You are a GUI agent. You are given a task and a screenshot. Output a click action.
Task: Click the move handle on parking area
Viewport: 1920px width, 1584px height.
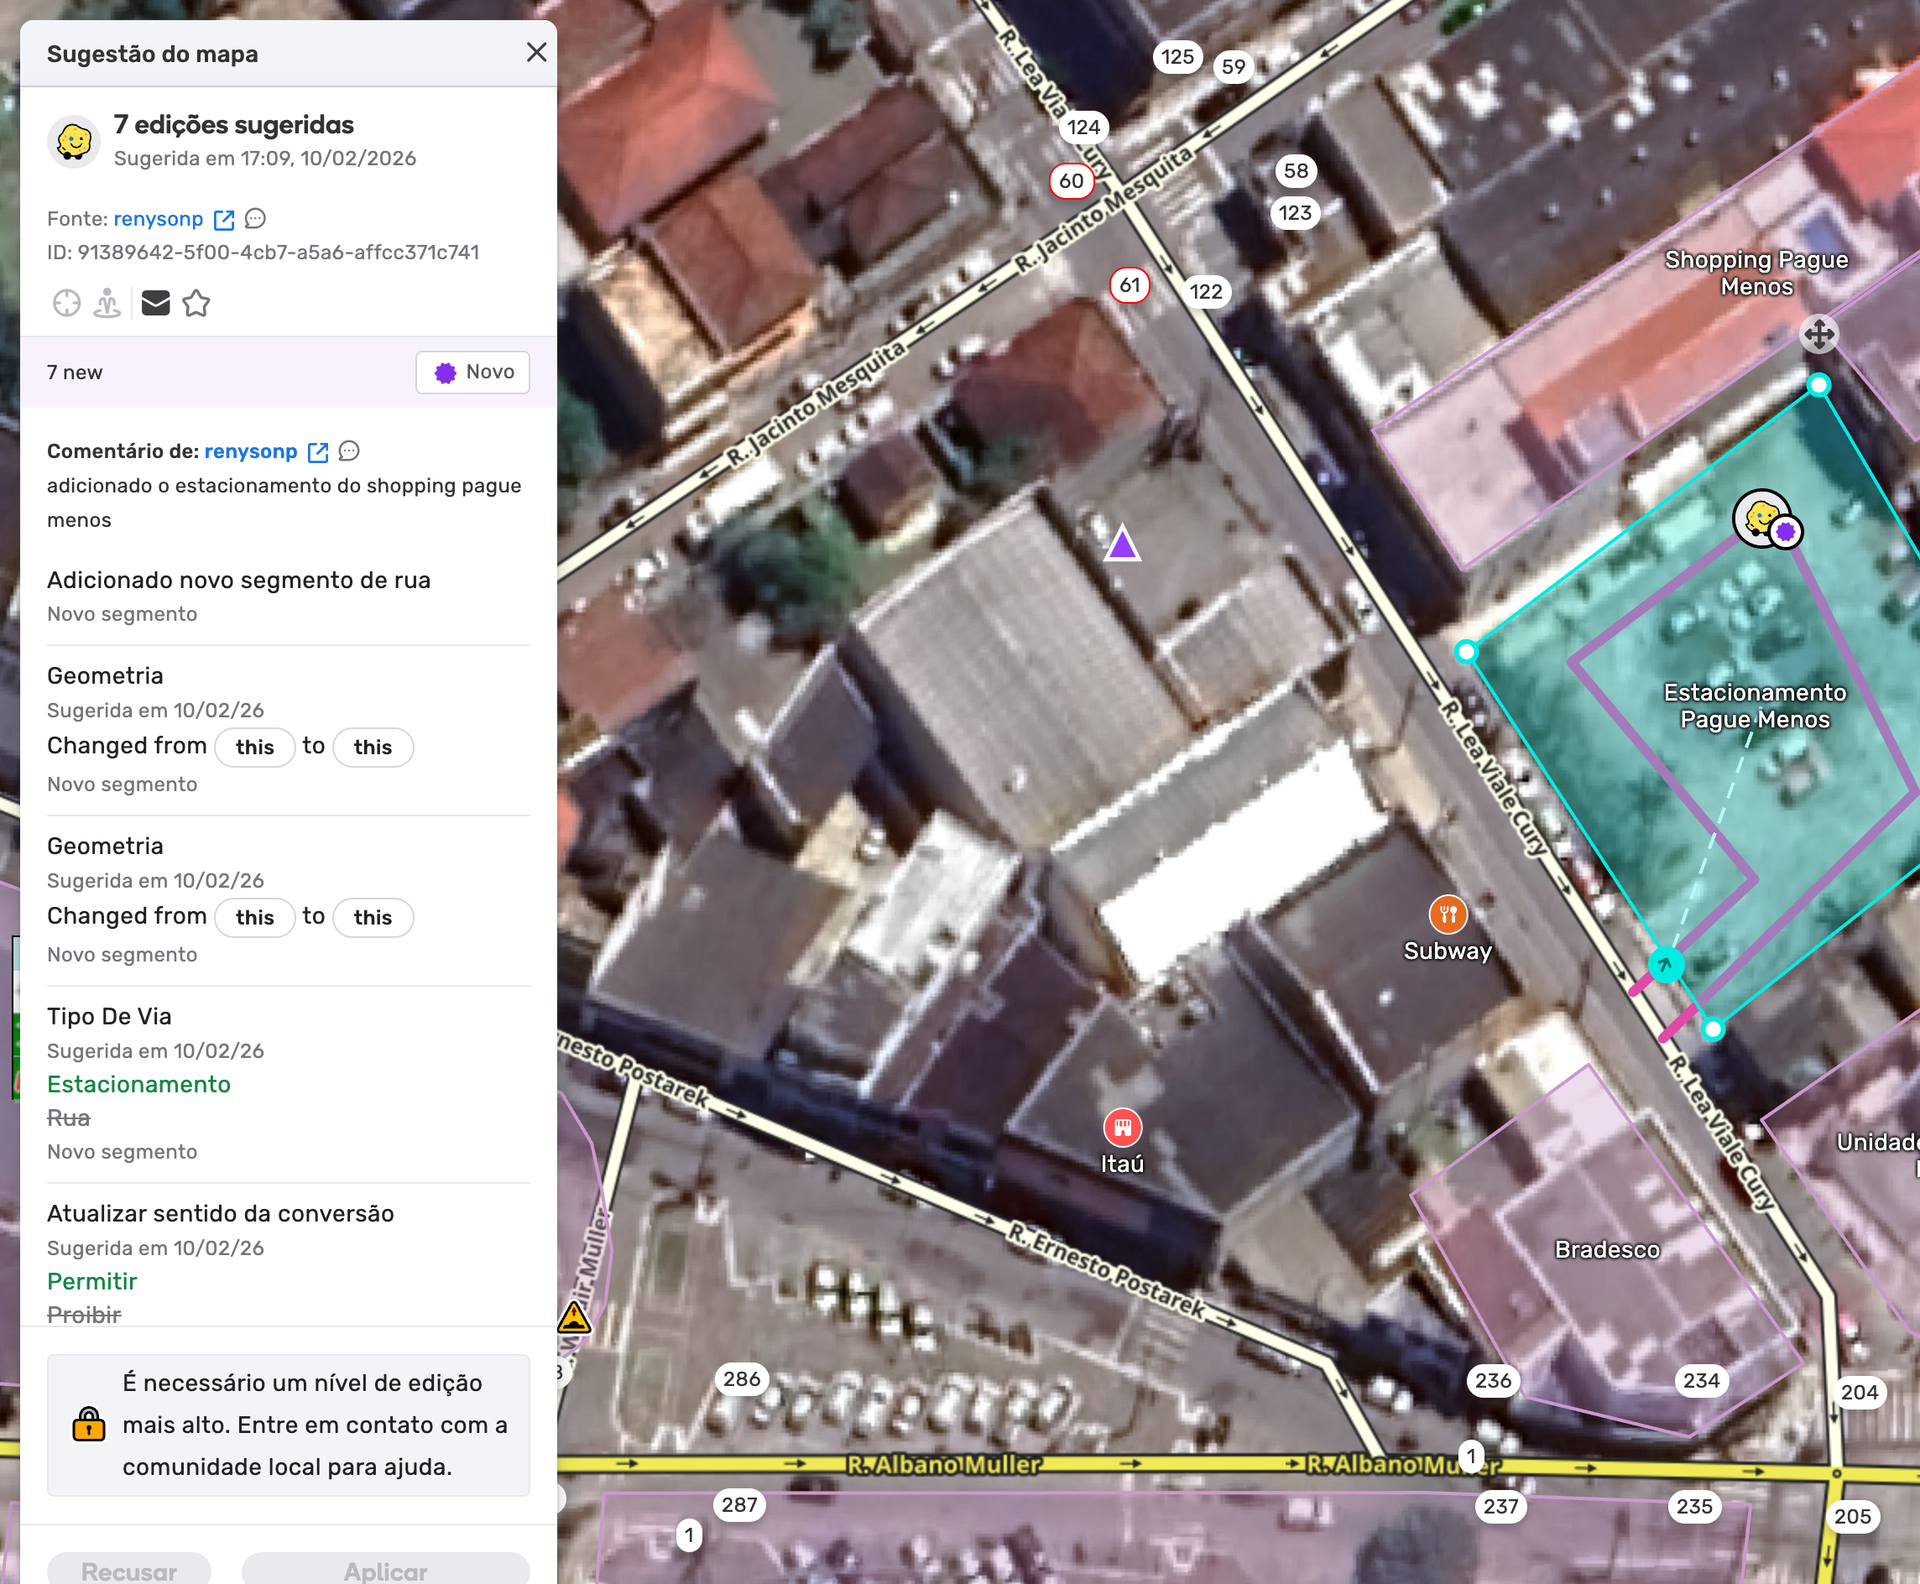tap(1818, 334)
